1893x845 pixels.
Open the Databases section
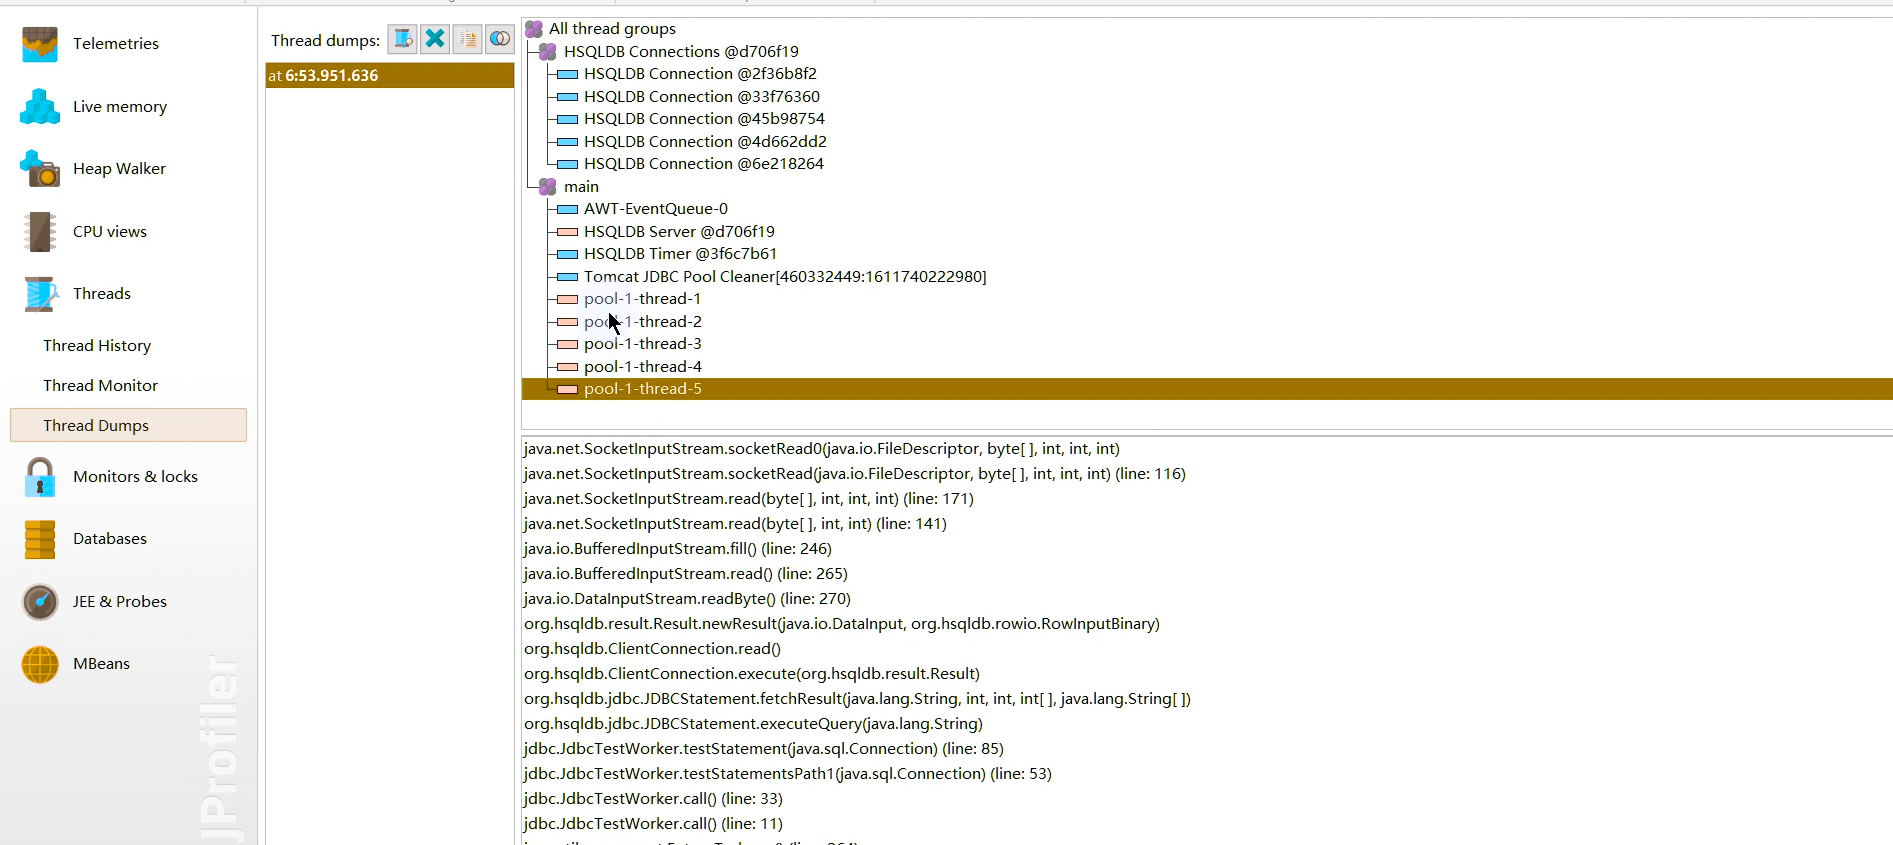point(109,539)
